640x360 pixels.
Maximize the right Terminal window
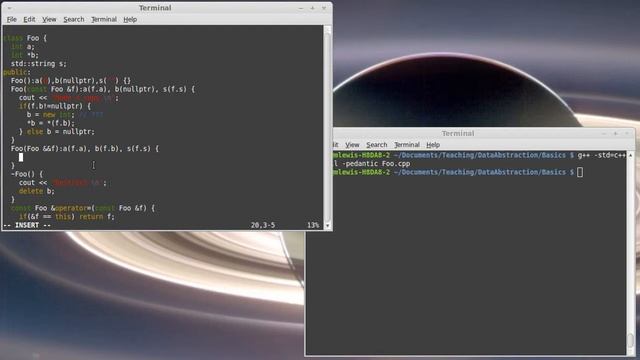[616, 133]
